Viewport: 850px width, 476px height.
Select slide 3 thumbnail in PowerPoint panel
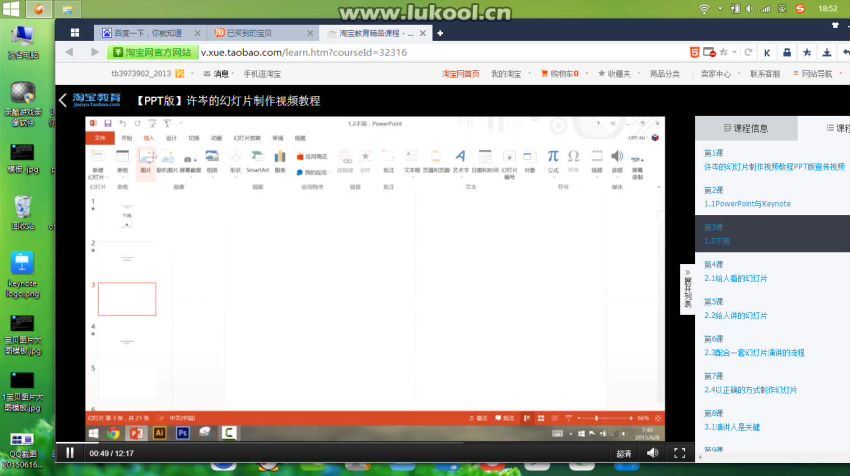[127, 299]
